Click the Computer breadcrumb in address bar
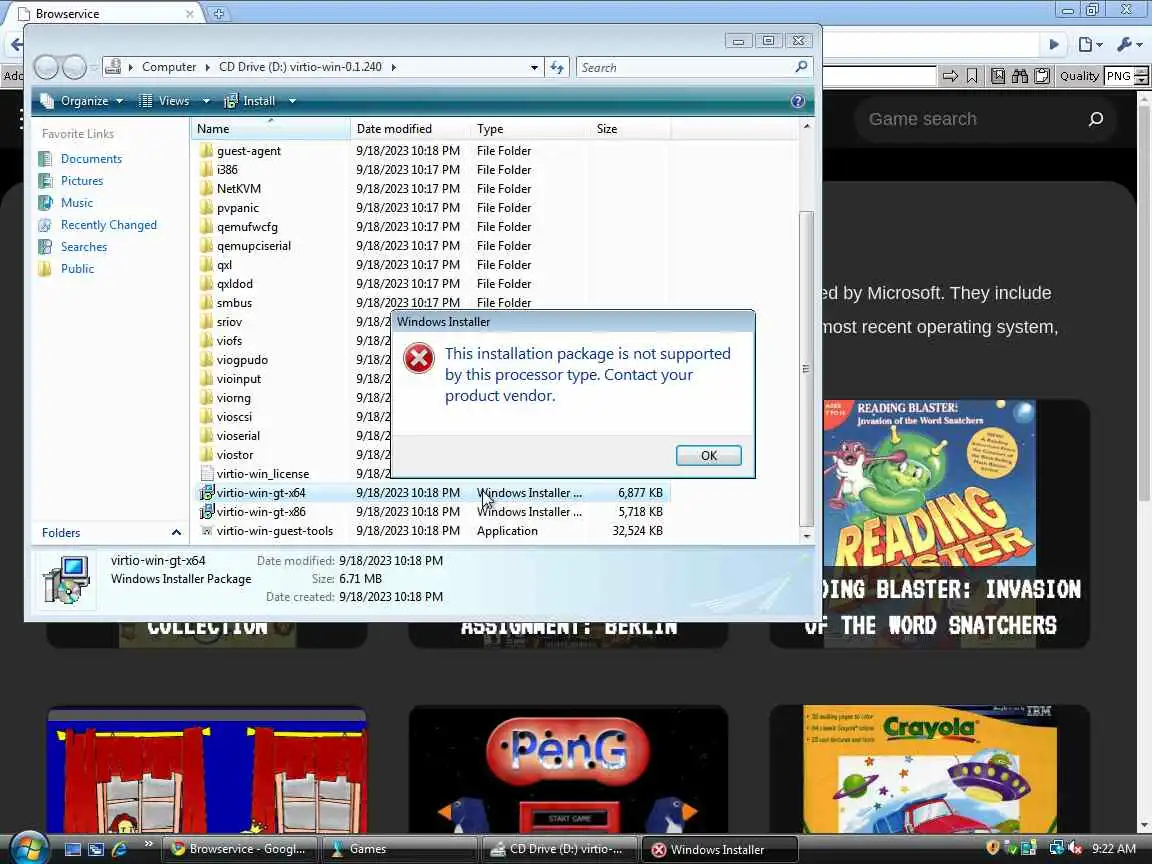 click(x=169, y=67)
